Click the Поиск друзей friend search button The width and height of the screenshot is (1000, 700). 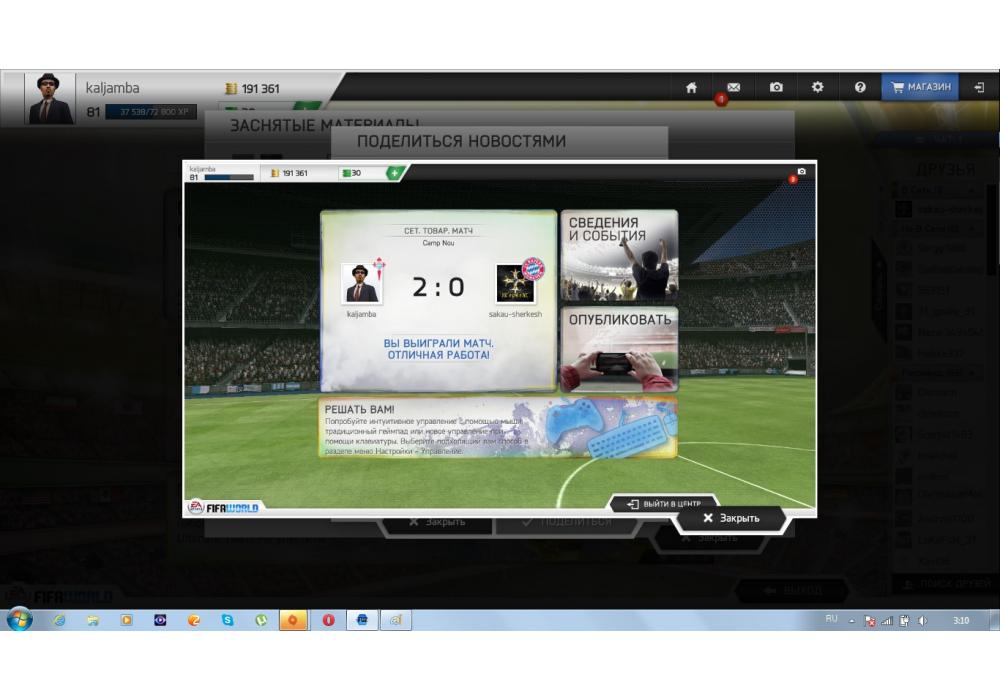pos(945,583)
